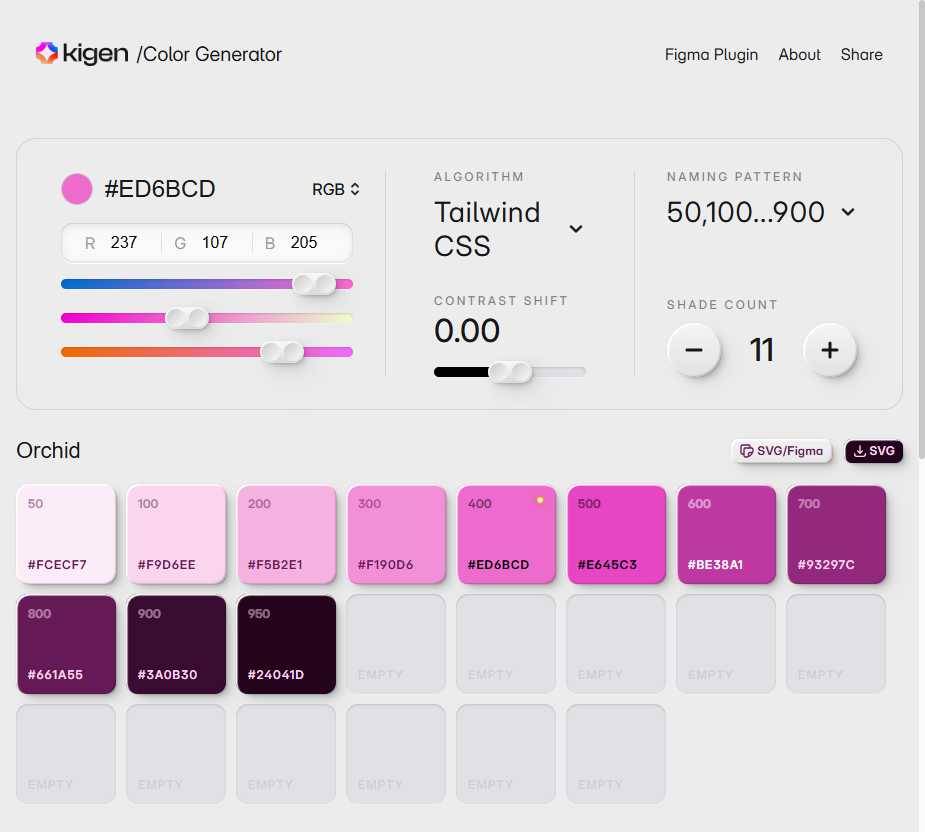Click the About menu item
This screenshot has height=832, width=925.
pyautogui.click(x=799, y=55)
